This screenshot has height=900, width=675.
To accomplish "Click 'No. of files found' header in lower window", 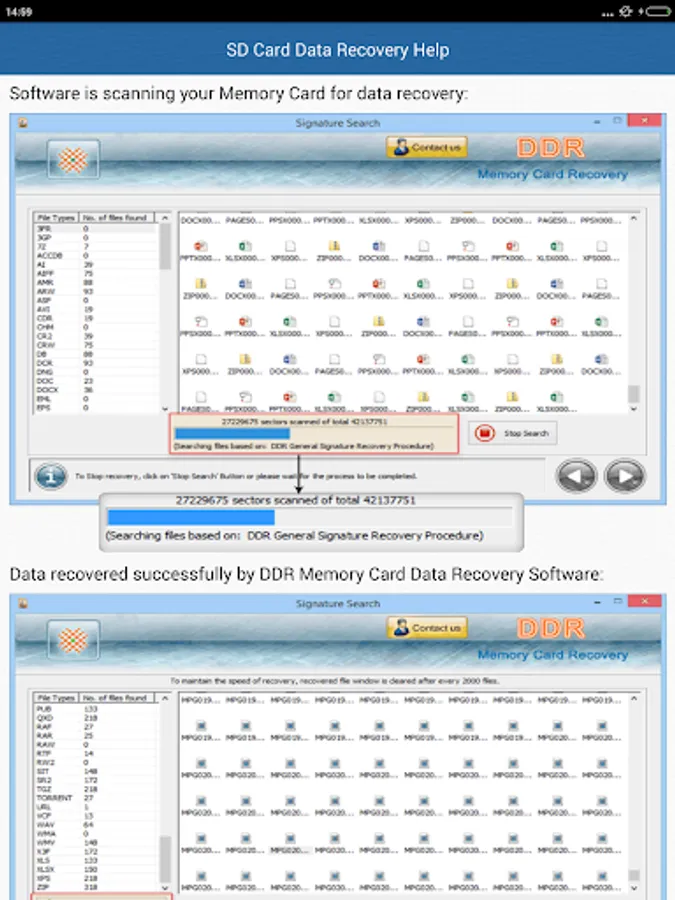I will (x=117, y=698).
